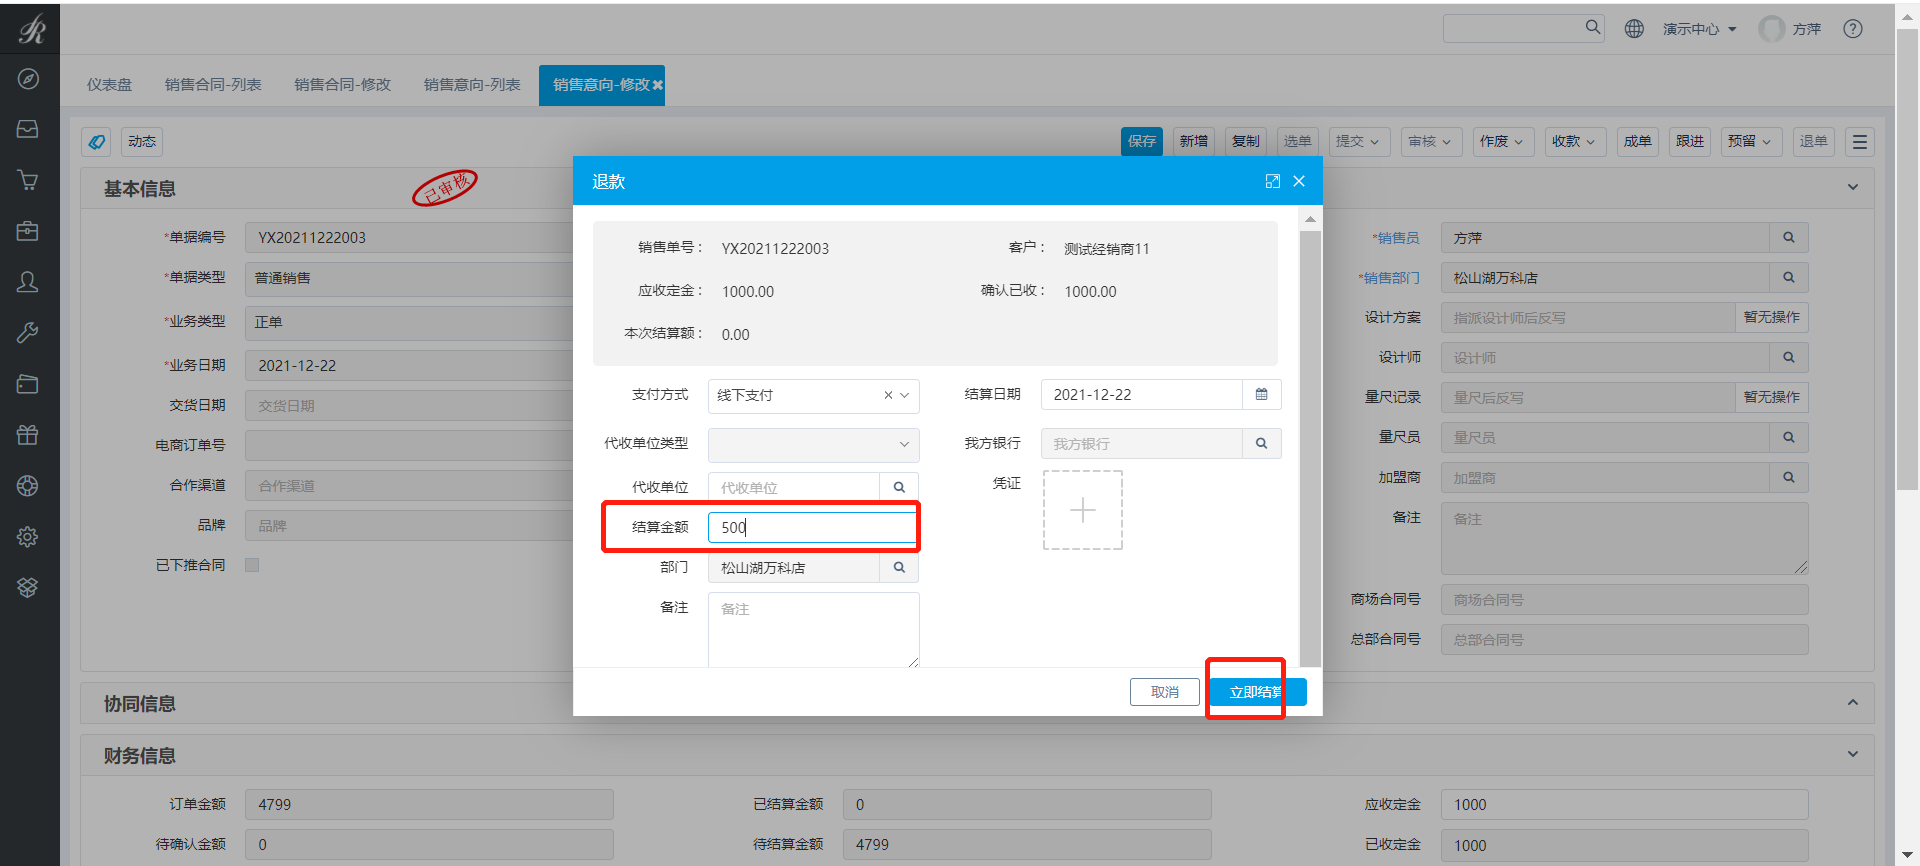
Task: Search 加盟商 with magnifier icon
Action: pyautogui.click(x=1789, y=478)
